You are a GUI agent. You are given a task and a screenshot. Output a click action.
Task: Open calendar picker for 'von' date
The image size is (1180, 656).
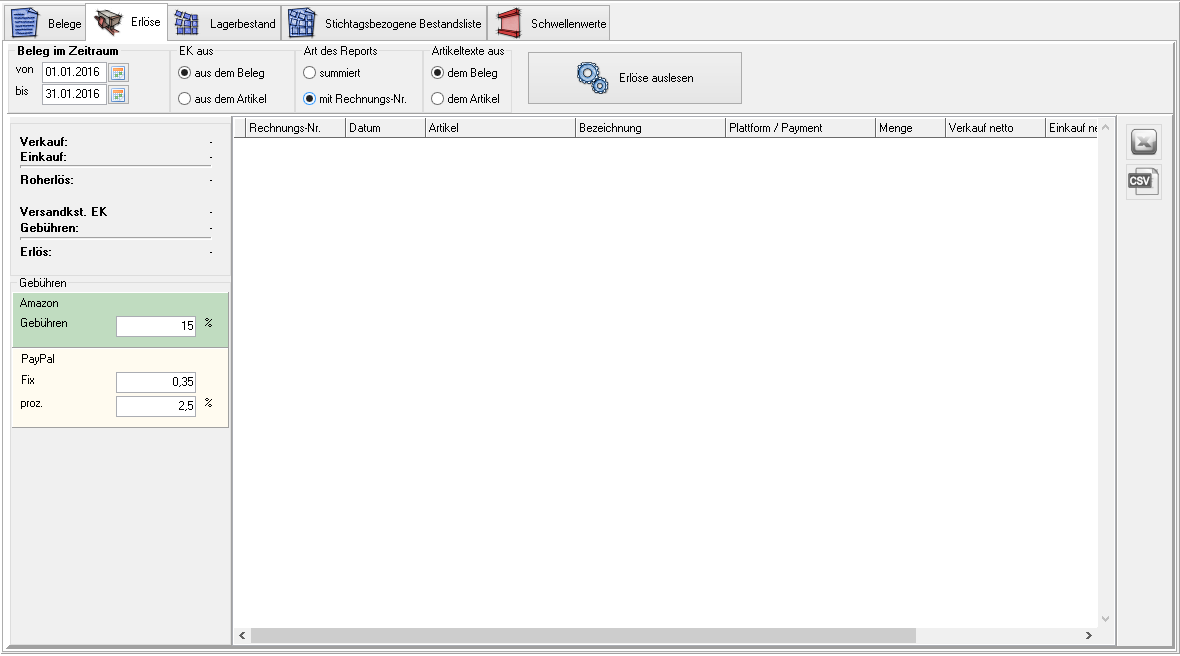click(119, 72)
